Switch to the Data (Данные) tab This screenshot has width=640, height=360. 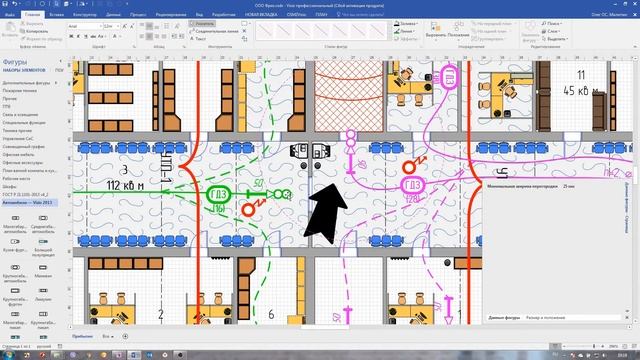pos(113,15)
